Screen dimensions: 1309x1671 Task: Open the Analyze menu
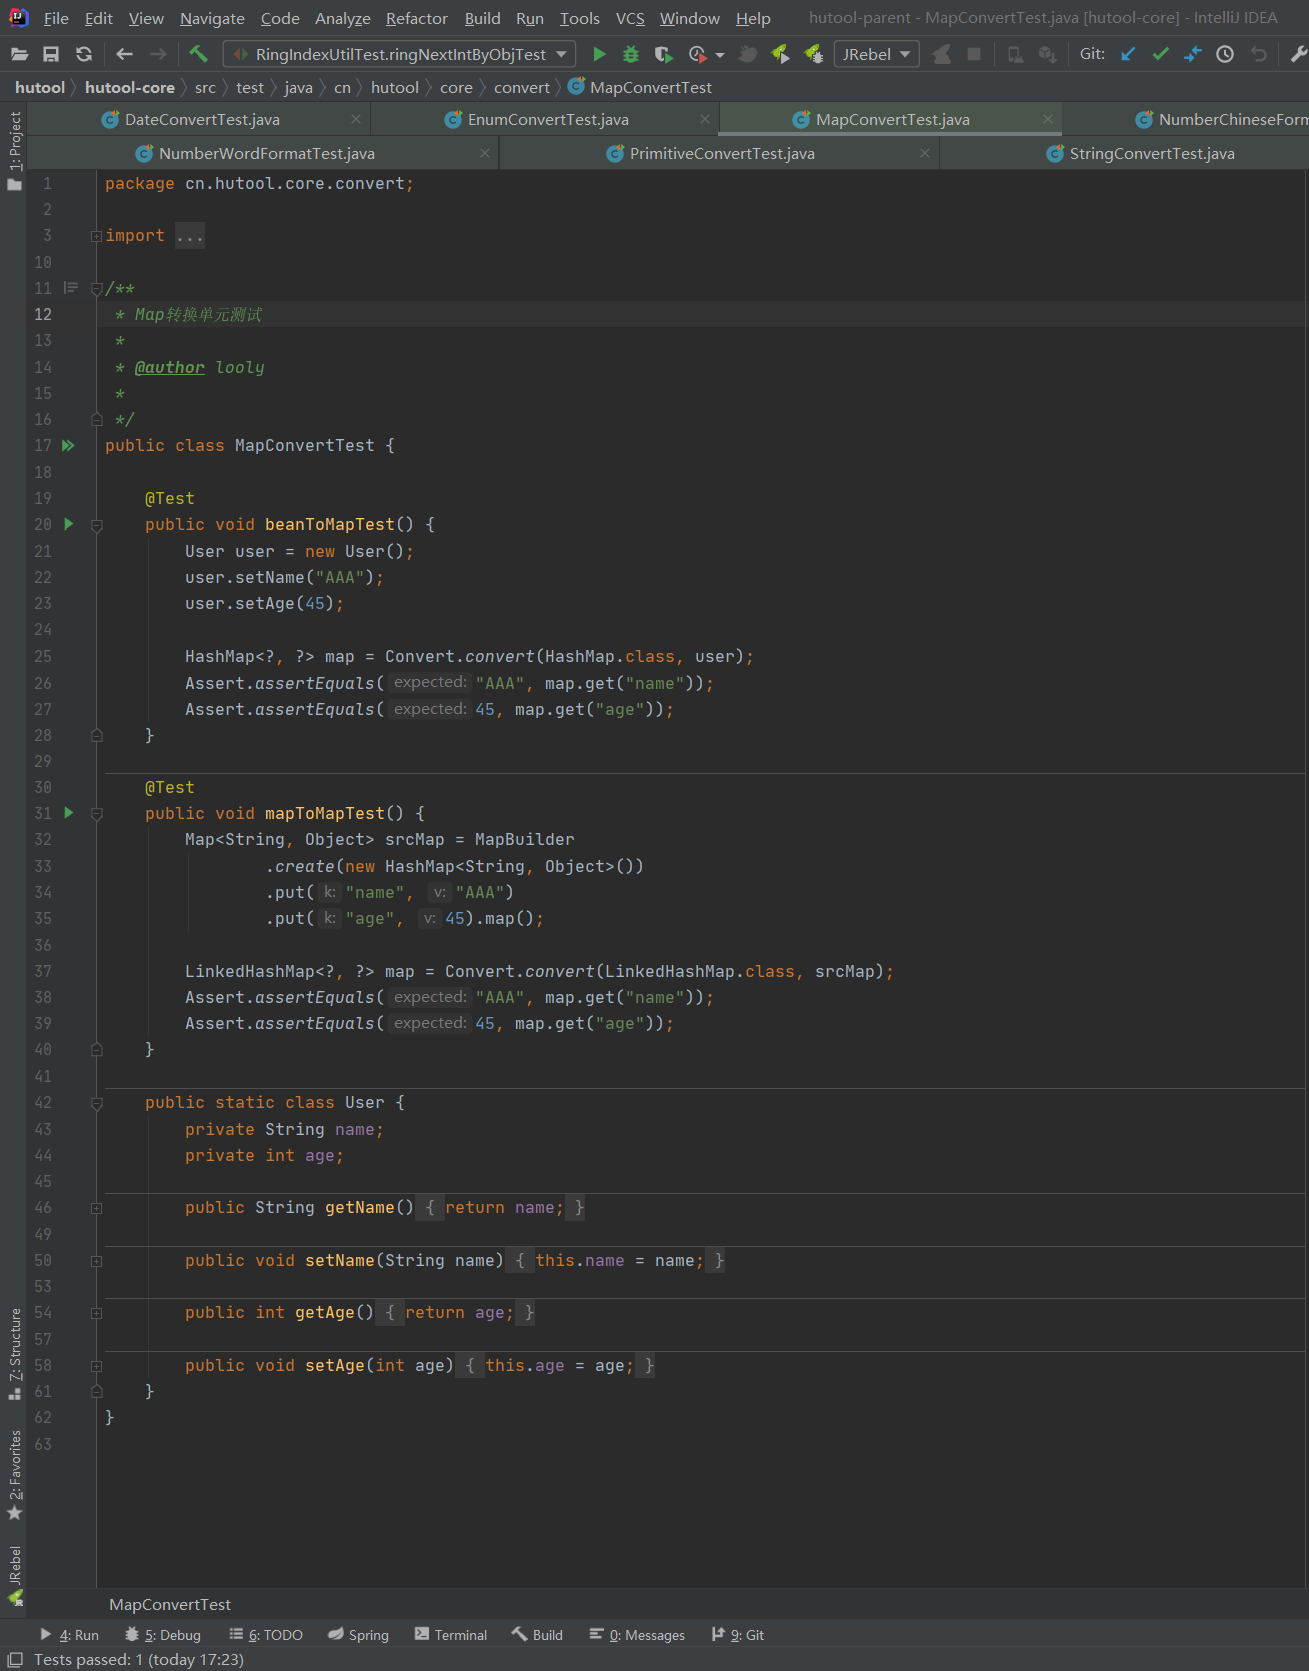[343, 18]
